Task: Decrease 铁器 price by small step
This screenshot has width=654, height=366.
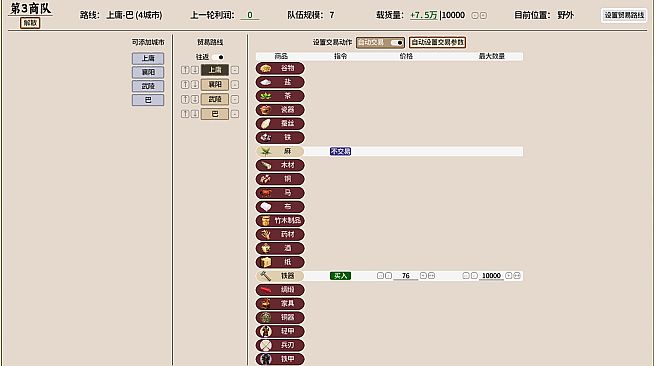Action: click(389, 276)
